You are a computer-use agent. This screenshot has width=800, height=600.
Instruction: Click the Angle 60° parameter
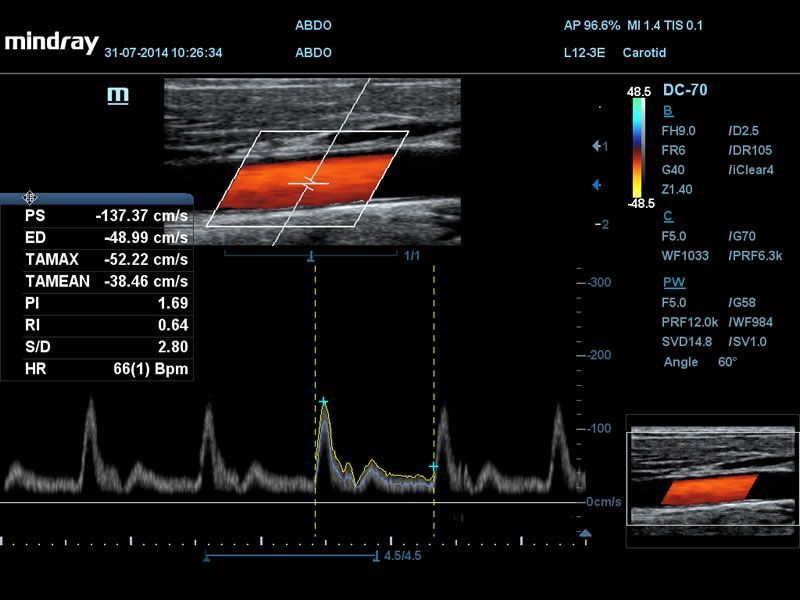pyautogui.click(x=700, y=362)
